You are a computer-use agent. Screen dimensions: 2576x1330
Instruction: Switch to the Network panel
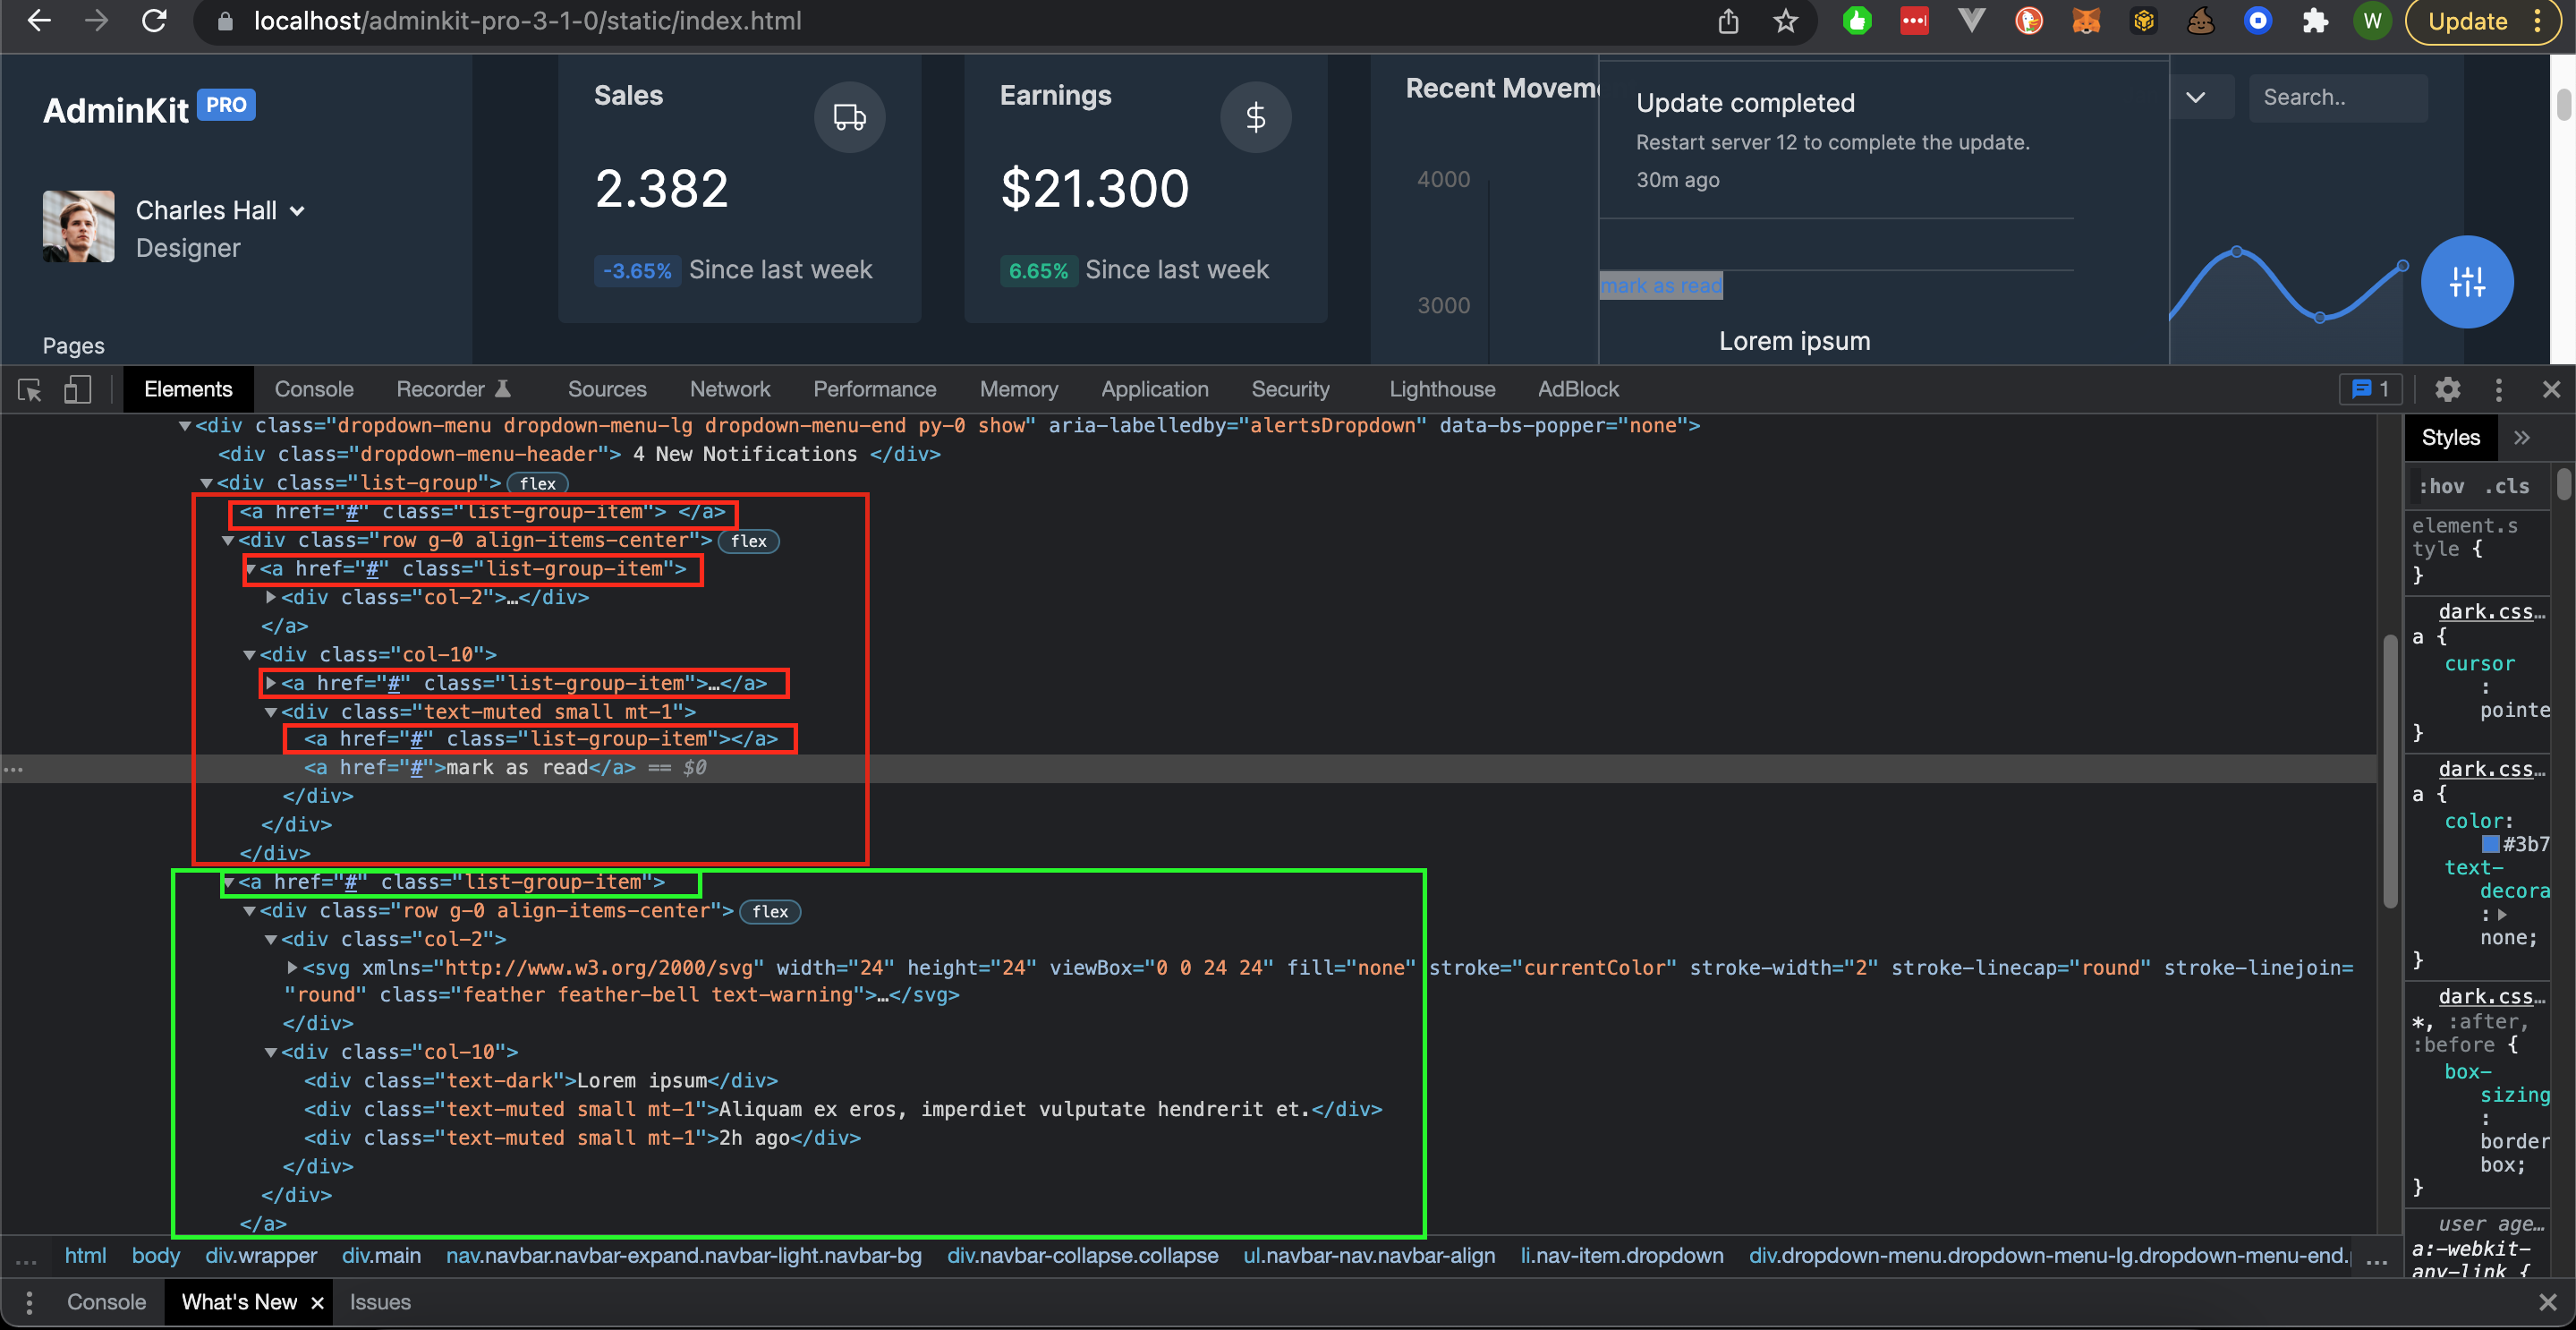pos(730,389)
